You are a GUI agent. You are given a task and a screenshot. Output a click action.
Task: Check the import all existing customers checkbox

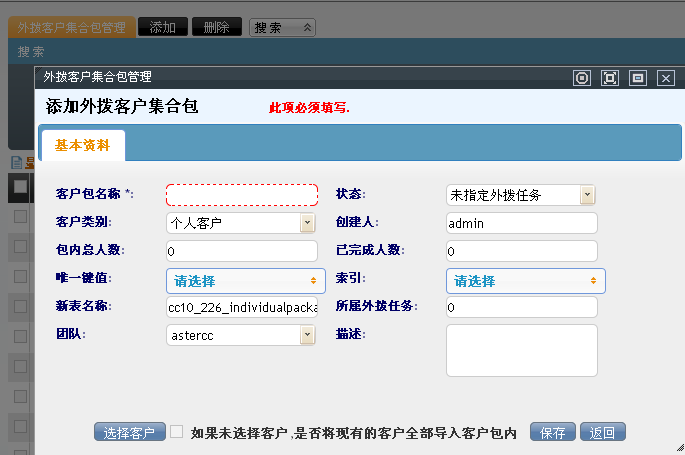click(177, 432)
